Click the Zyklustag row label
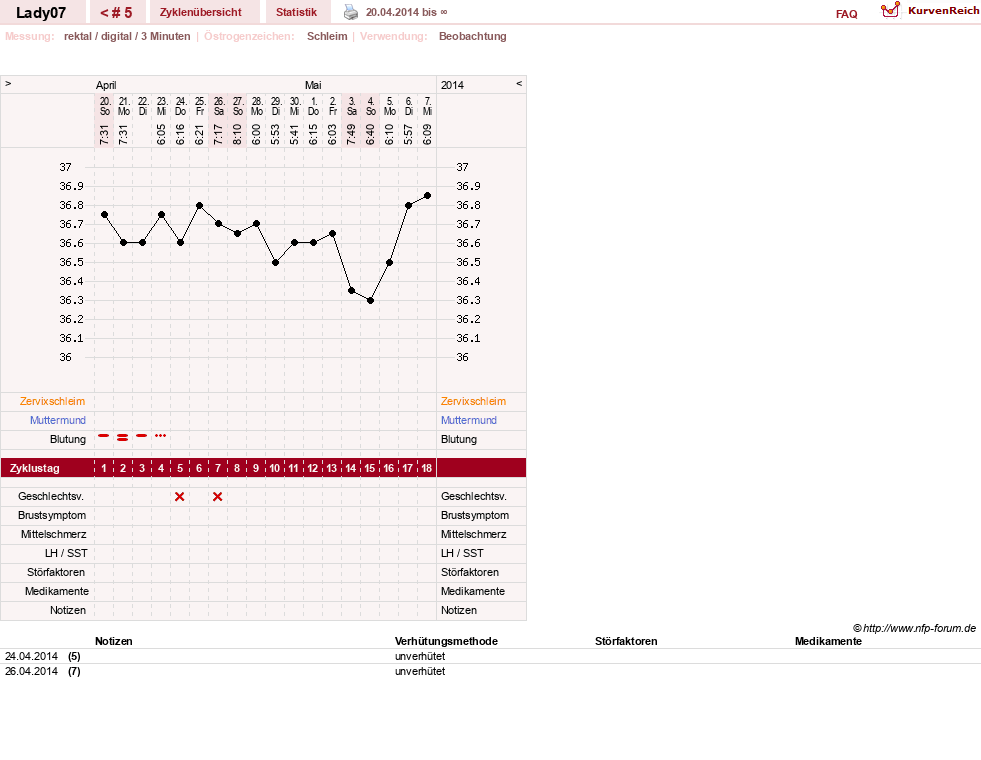 point(35,468)
